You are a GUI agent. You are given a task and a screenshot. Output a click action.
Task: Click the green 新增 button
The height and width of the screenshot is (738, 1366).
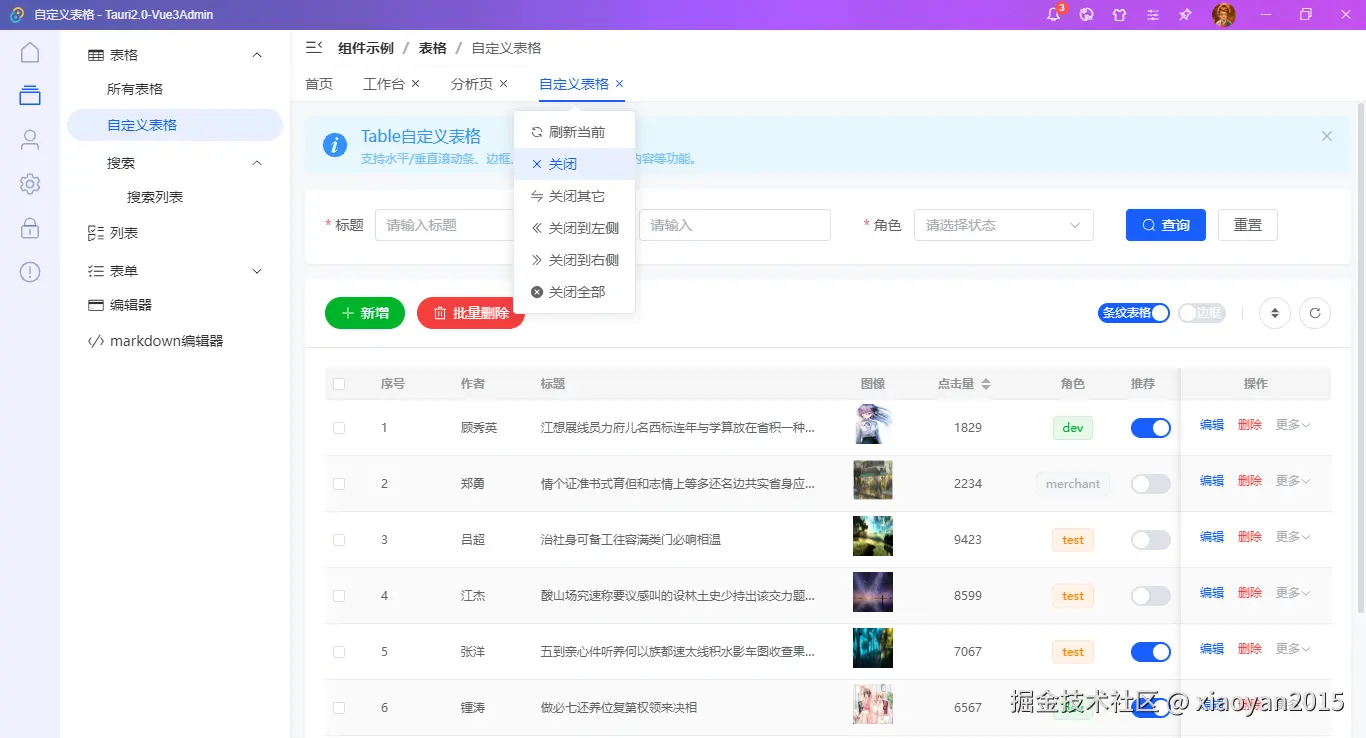pos(364,313)
